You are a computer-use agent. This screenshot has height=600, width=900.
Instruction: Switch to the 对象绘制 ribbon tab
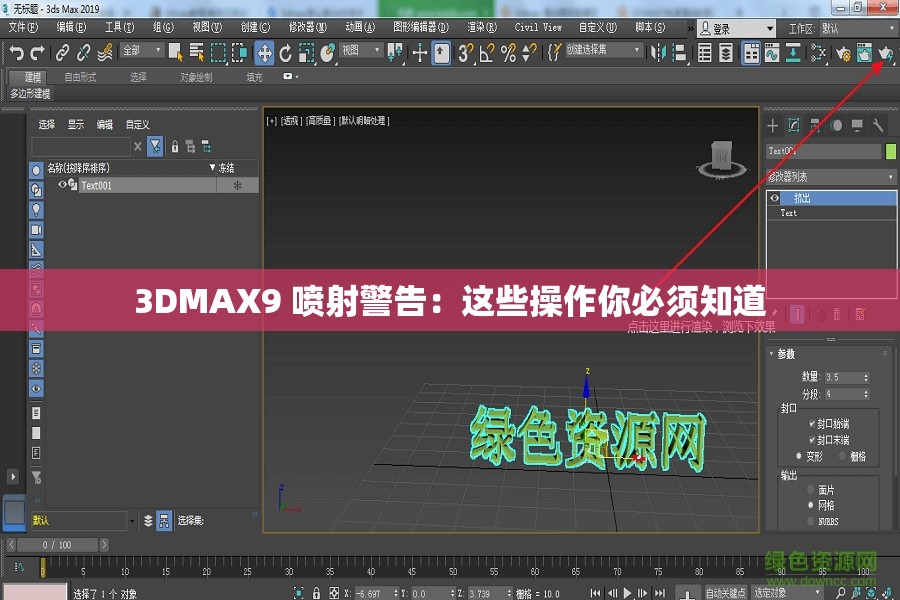[x=196, y=77]
